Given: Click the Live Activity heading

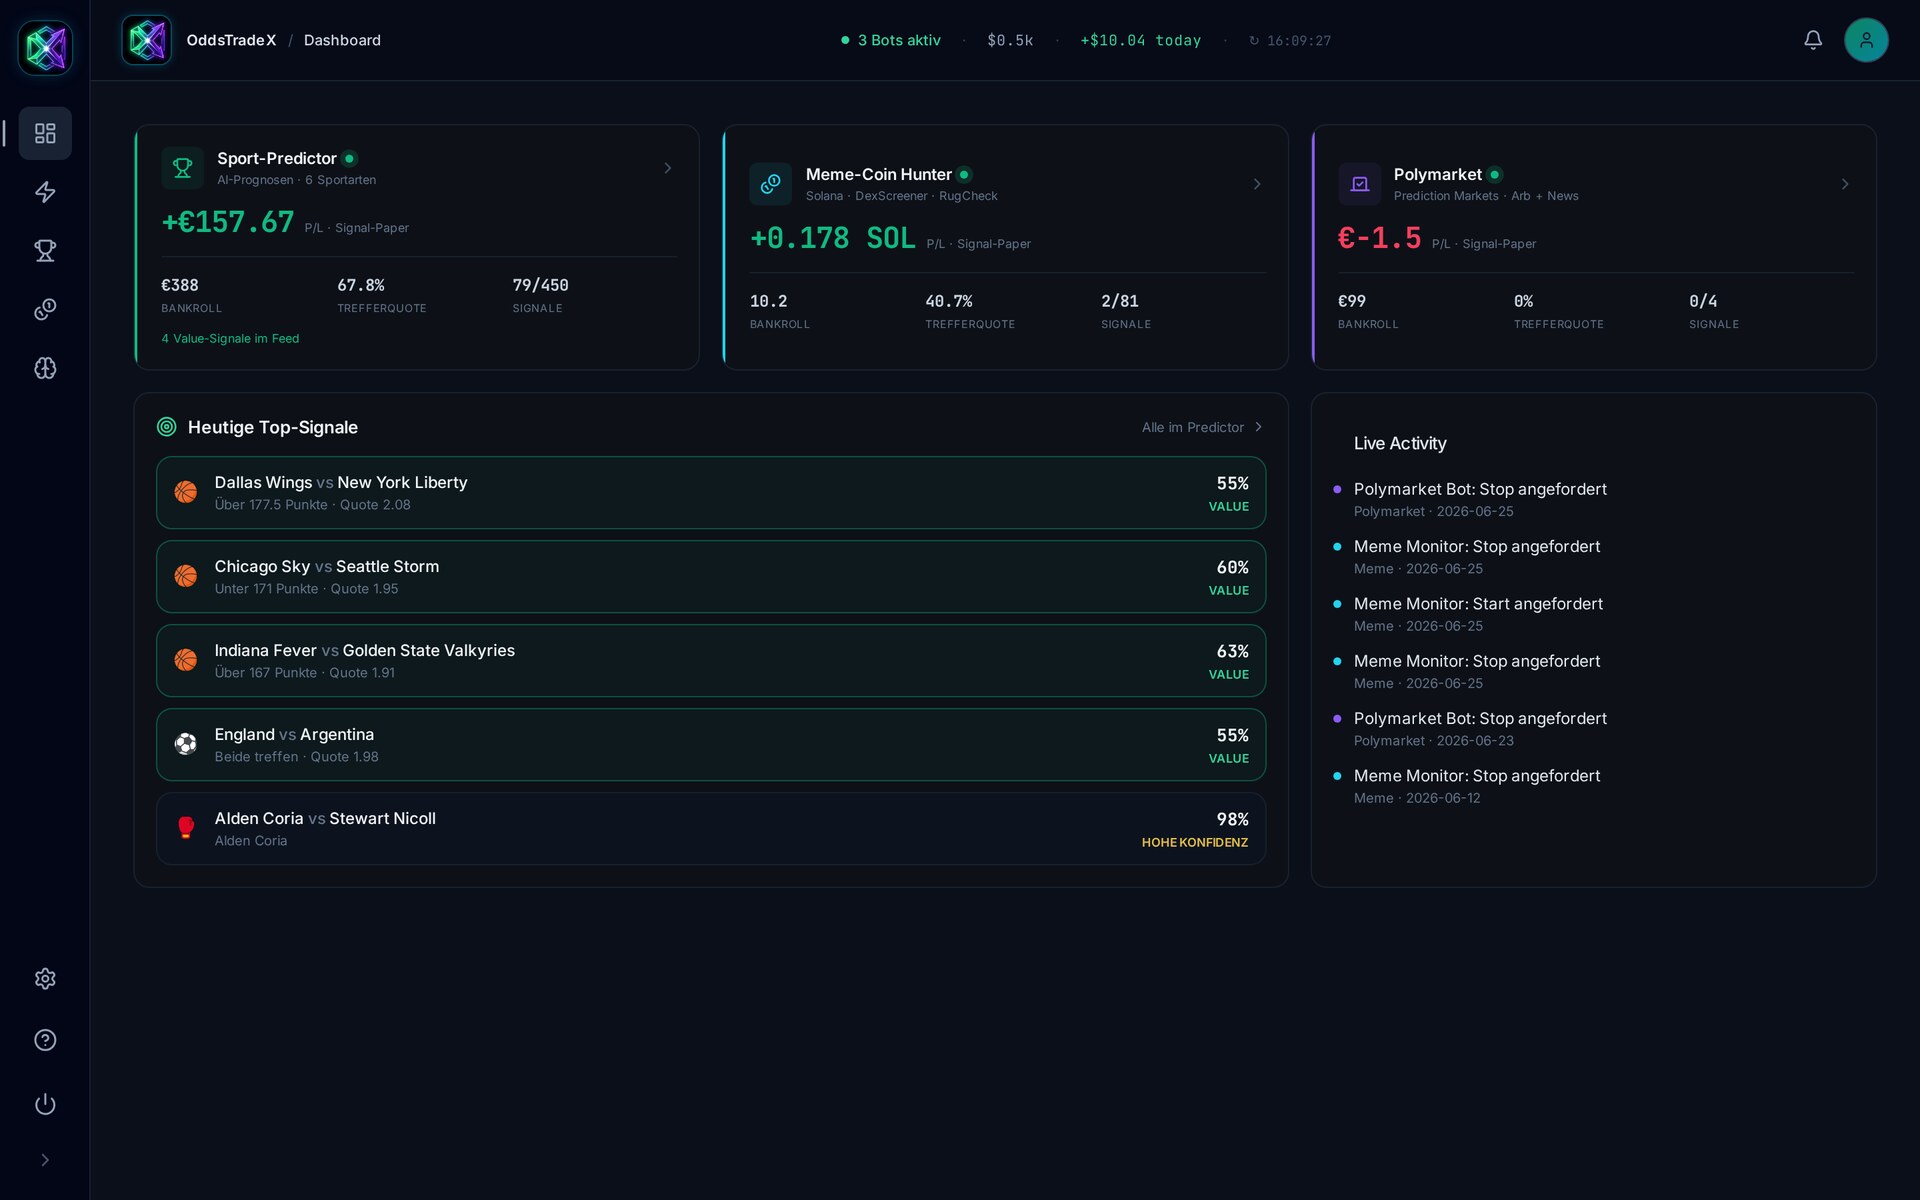Looking at the screenshot, I should tap(1400, 443).
